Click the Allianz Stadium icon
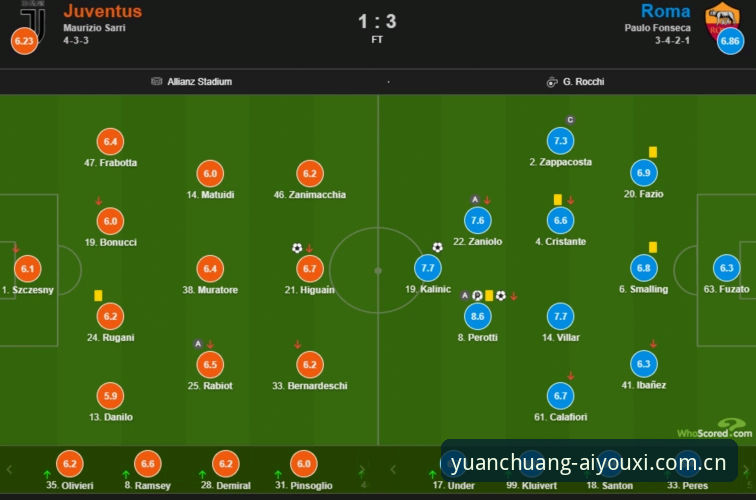Image resolution: width=756 pixels, height=500 pixels. pyautogui.click(x=157, y=81)
